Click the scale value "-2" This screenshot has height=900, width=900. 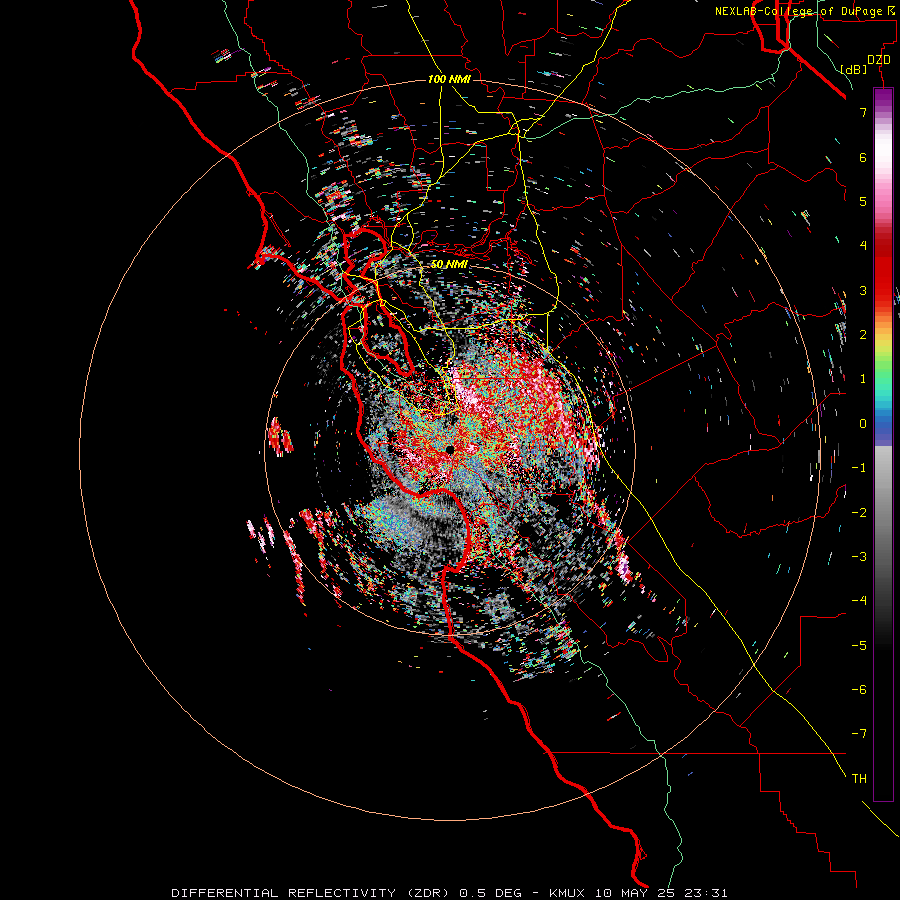point(859,513)
